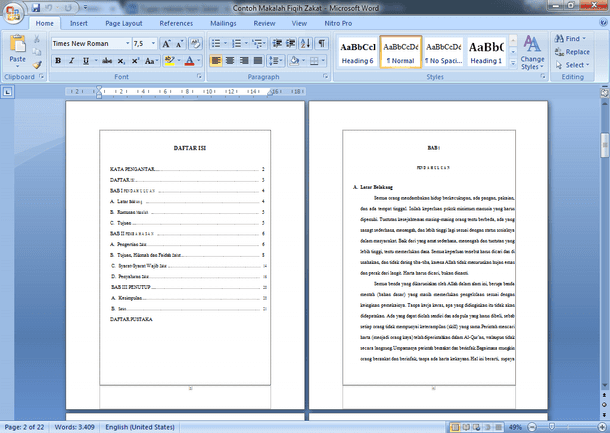Click the Clear Formatting icon
Image resolution: width=610 pixels, height=433 pixels.
[x=195, y=44]
